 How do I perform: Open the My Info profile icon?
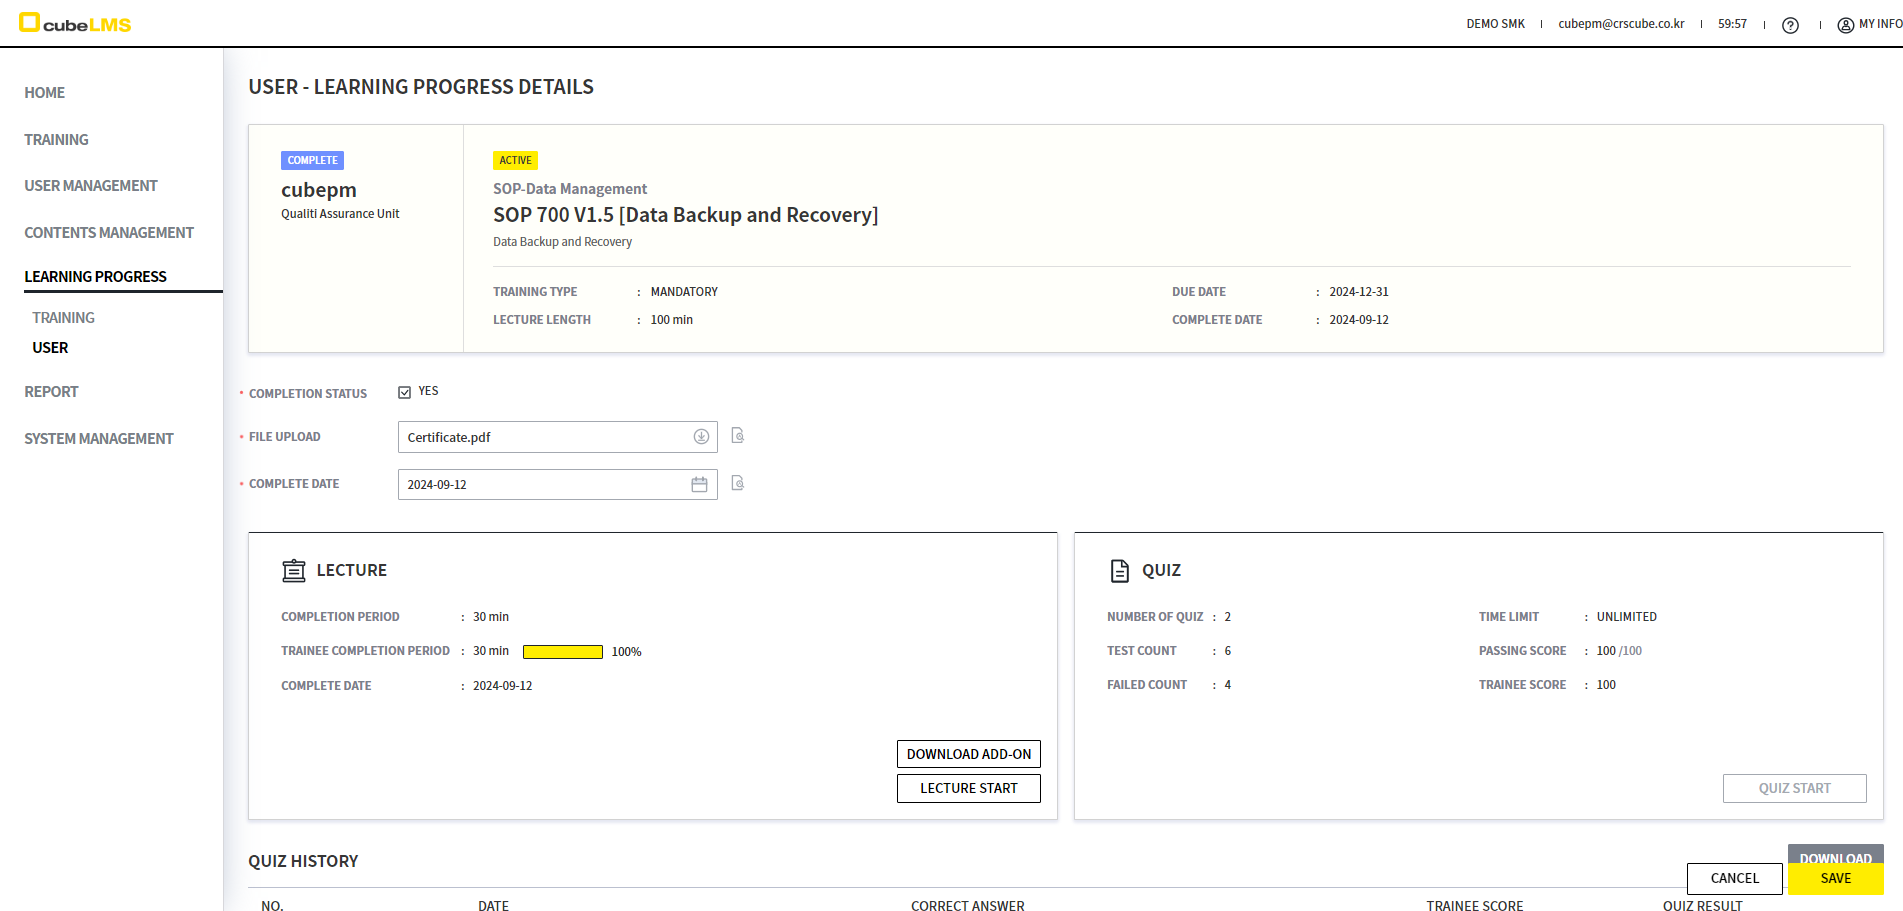point(1845,25)
